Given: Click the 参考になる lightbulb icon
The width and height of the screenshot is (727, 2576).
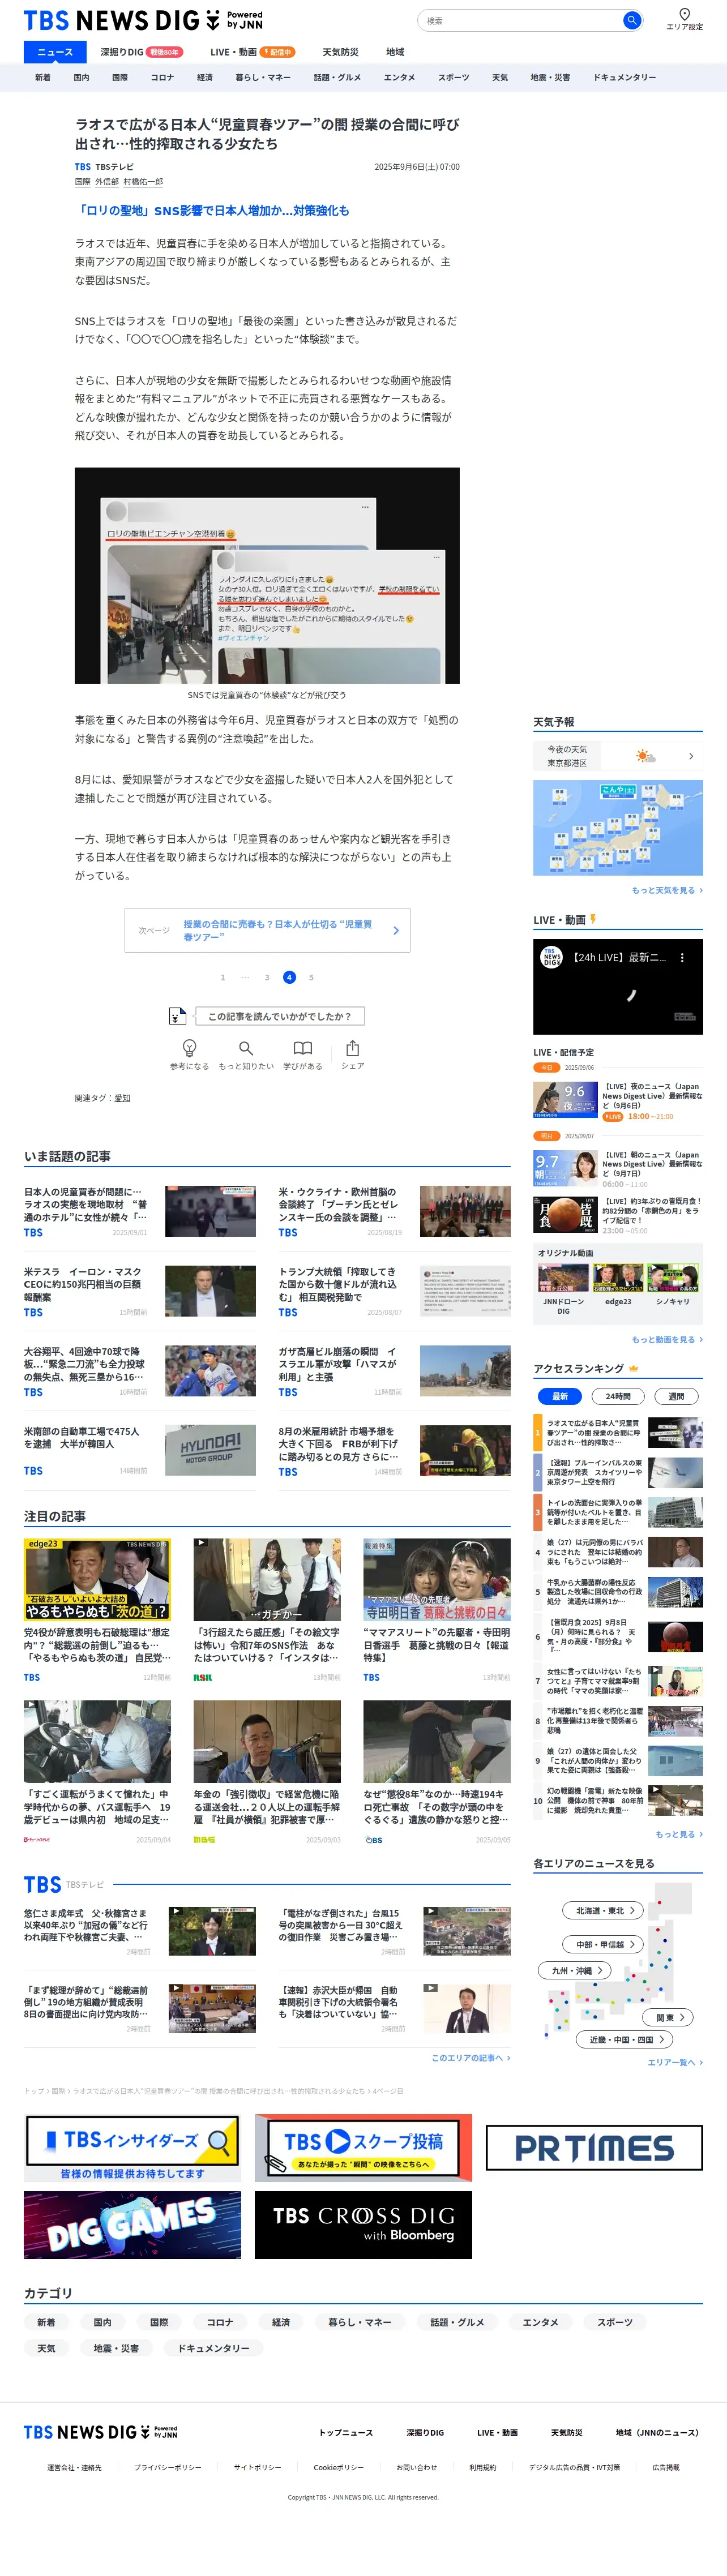Looking at the screenshot, I should click(x=189, y=1047).
